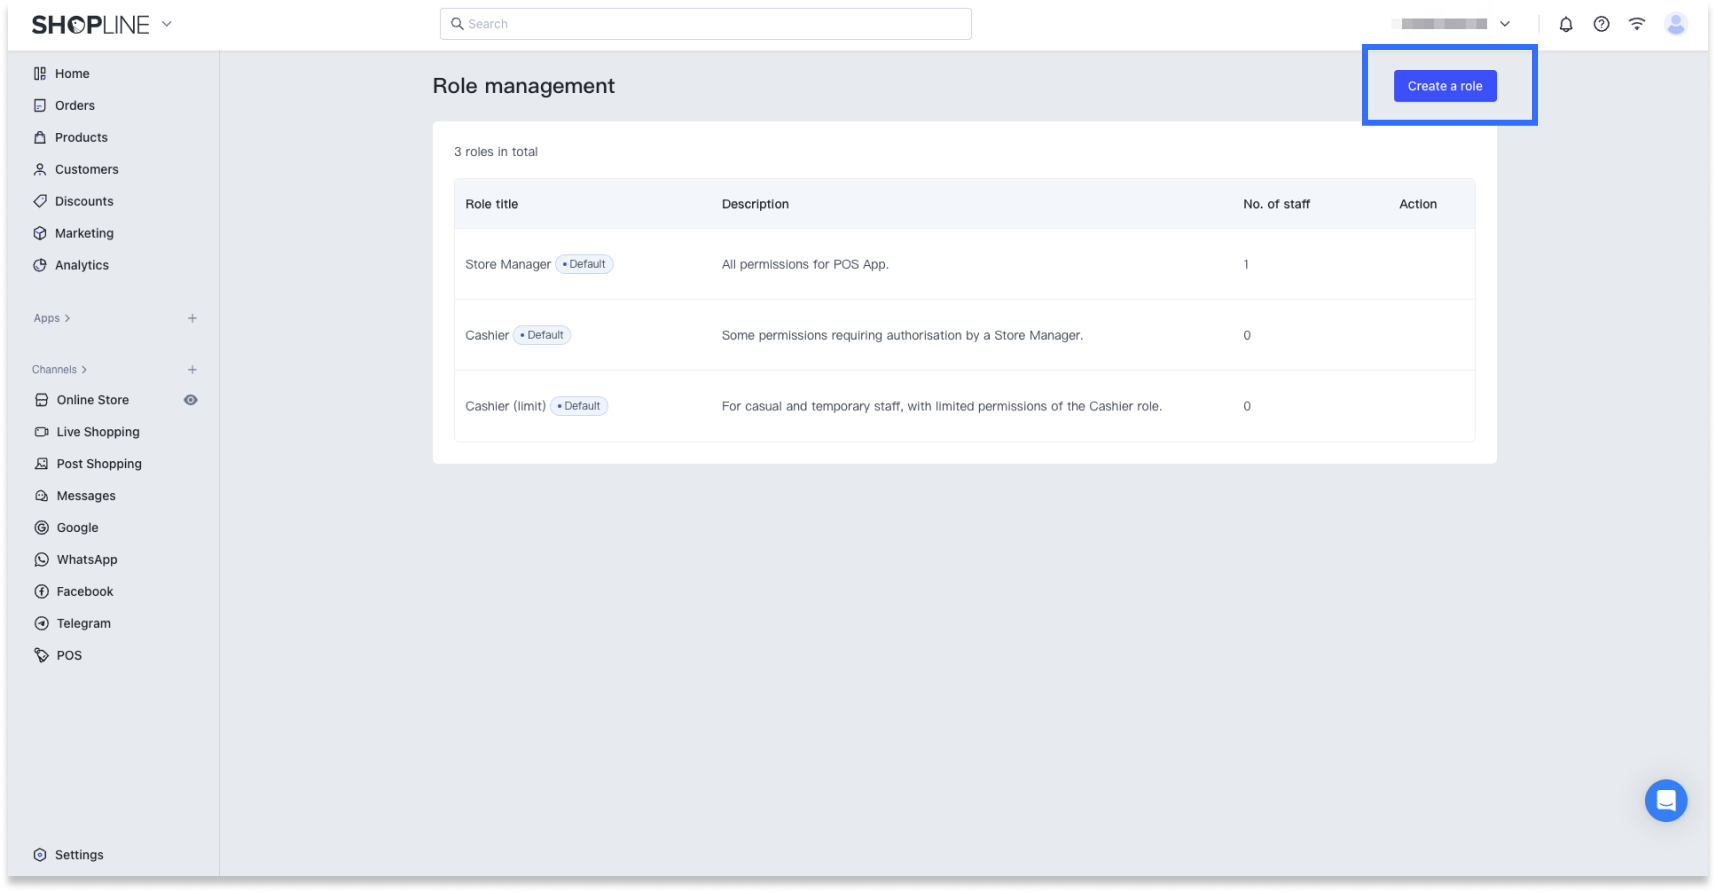Click the Live Shopping camera icon
Image resolution: width=1716 pixels, height=892 pixels.
pos(42,432)
